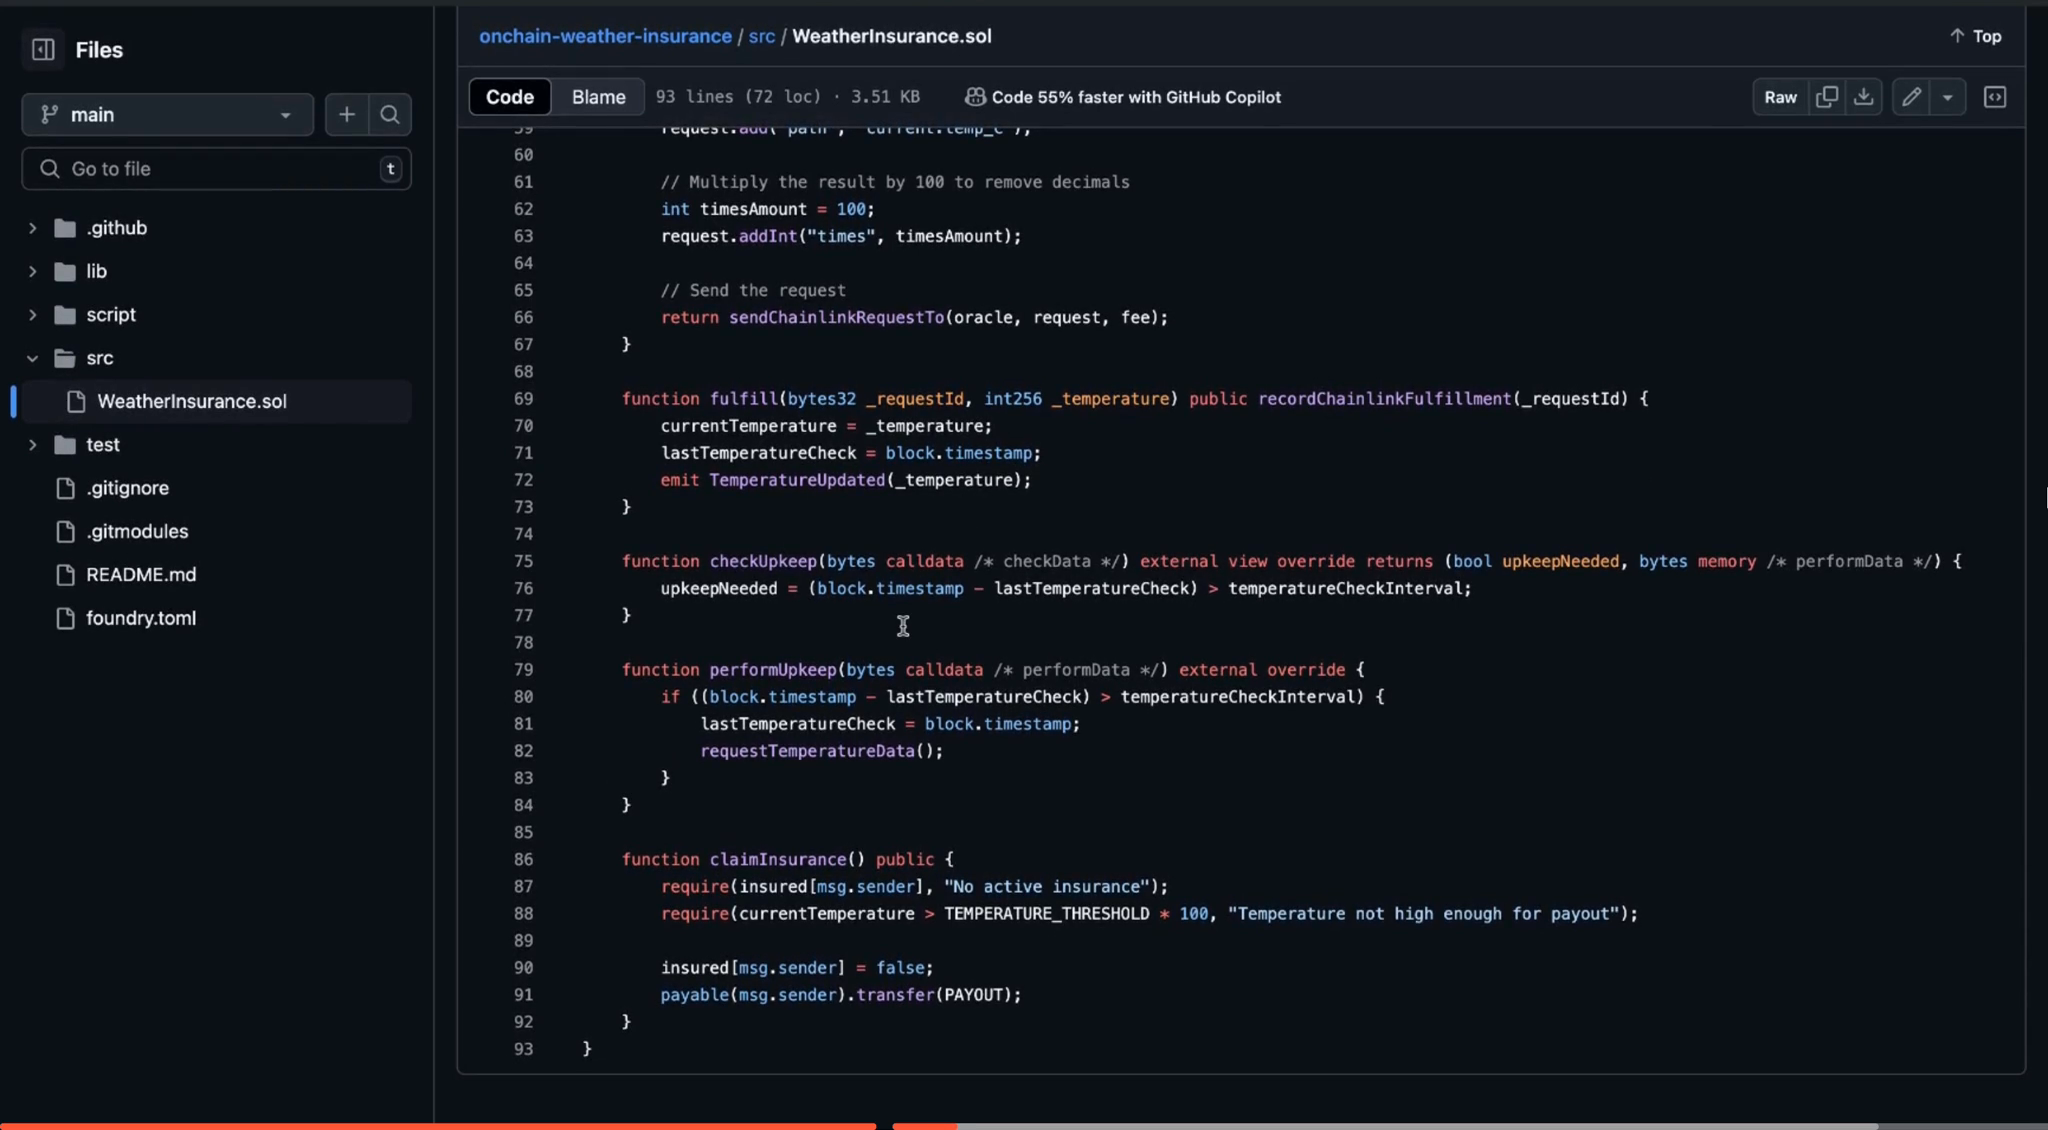
Task: Copy raw file contents
Action: click(x=1826, y=97)
